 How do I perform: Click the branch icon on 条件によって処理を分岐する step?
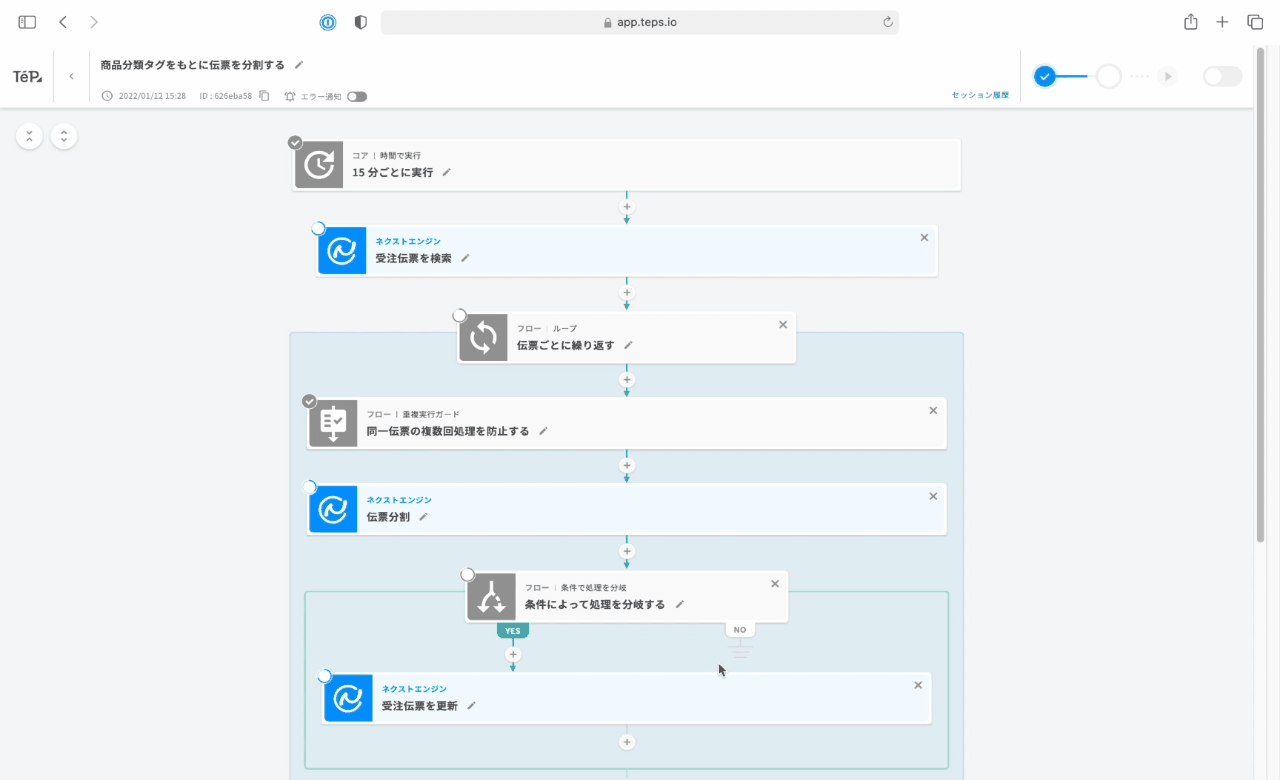click(491, 597)
